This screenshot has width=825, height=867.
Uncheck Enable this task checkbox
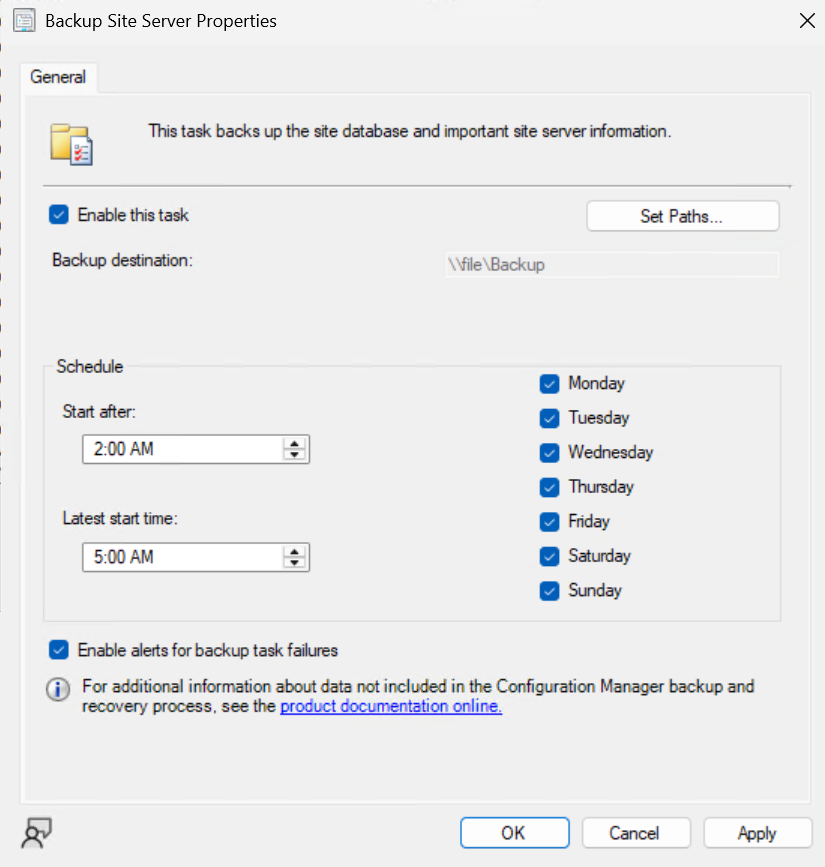pyautogui.click(x=59, y=215)
